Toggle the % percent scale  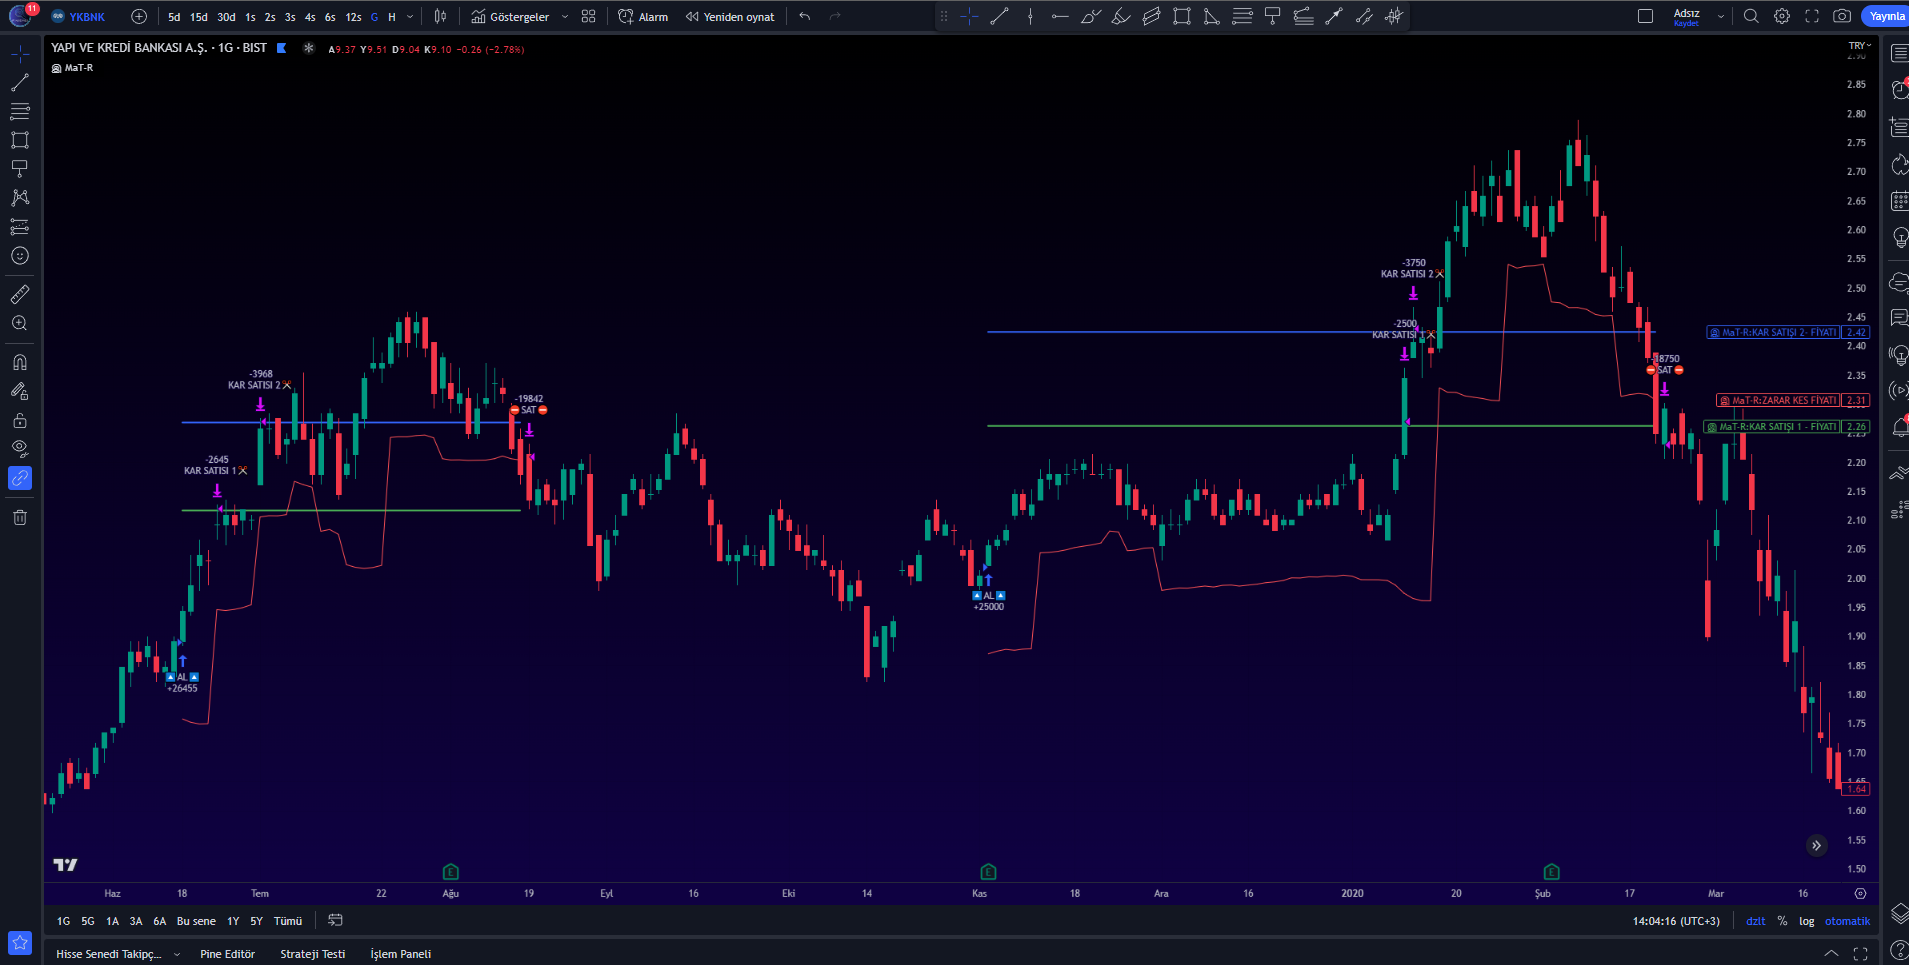(x=1782, y=921)
